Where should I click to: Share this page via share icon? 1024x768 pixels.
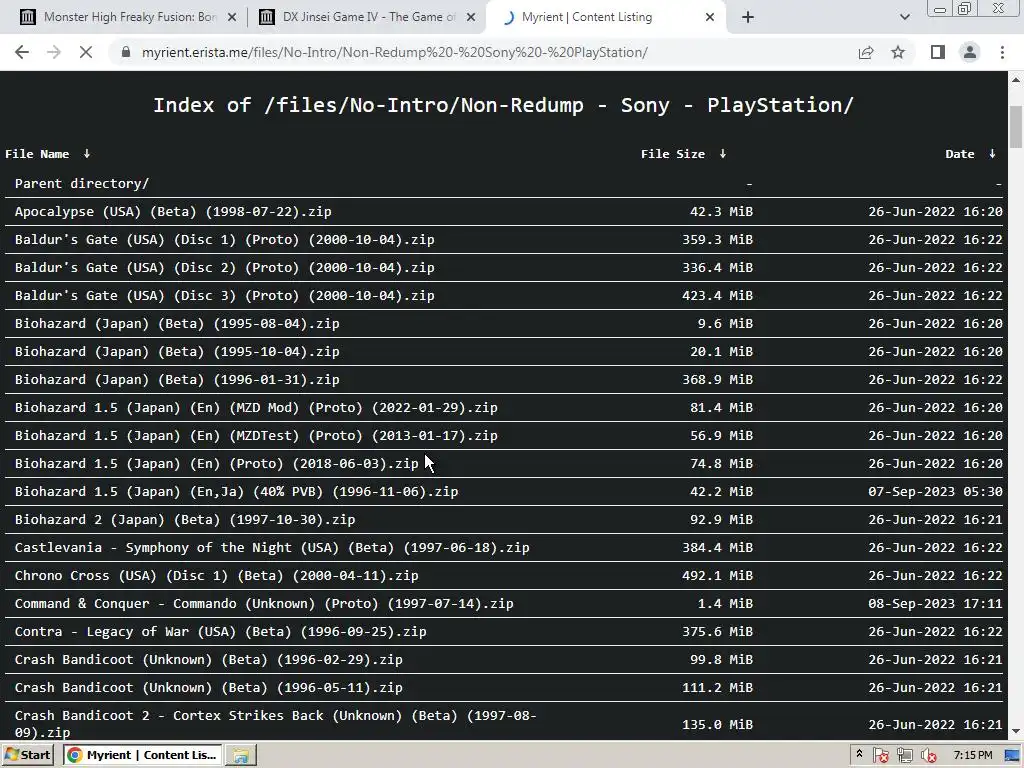click(x=866, y=52)
